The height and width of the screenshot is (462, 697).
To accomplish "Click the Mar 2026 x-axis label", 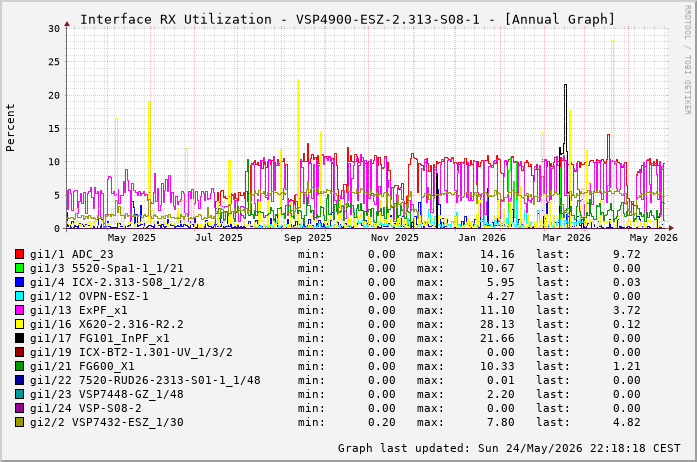I will coord(567,238).
